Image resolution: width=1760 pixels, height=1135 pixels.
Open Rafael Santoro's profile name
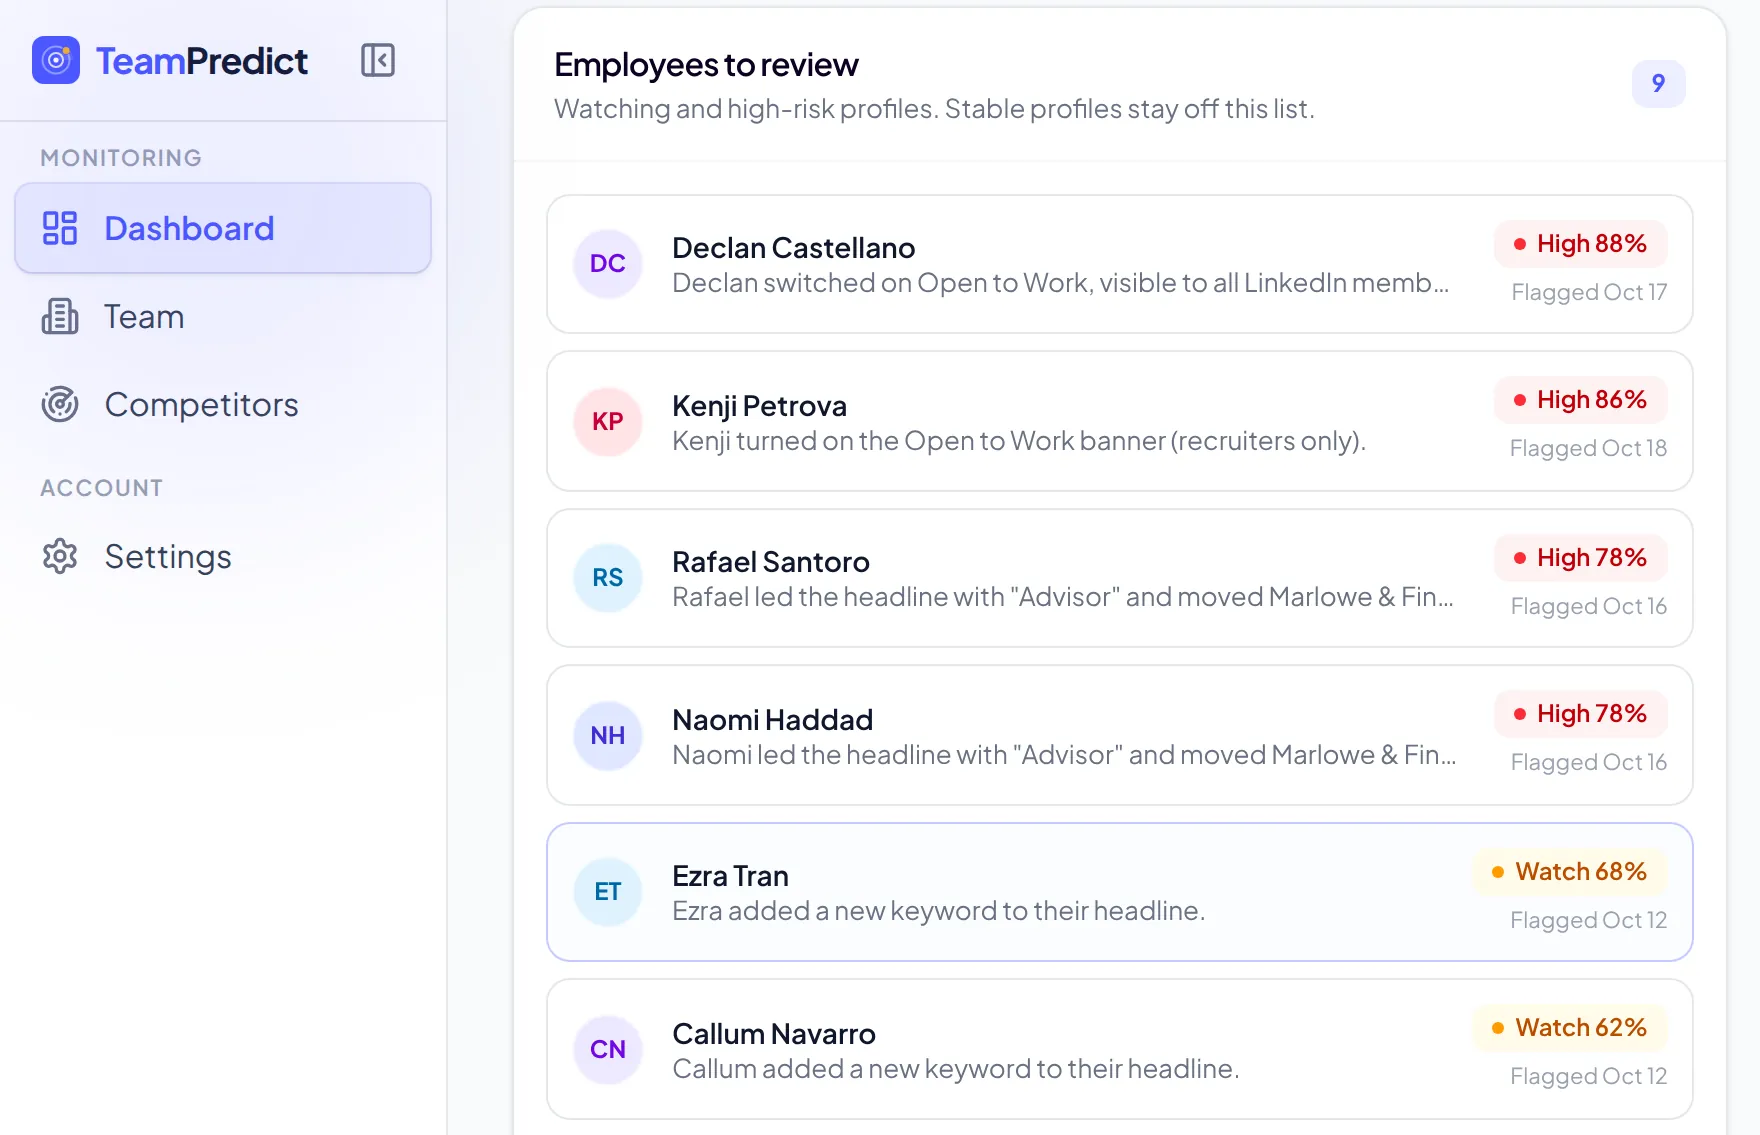coord(771,561)
